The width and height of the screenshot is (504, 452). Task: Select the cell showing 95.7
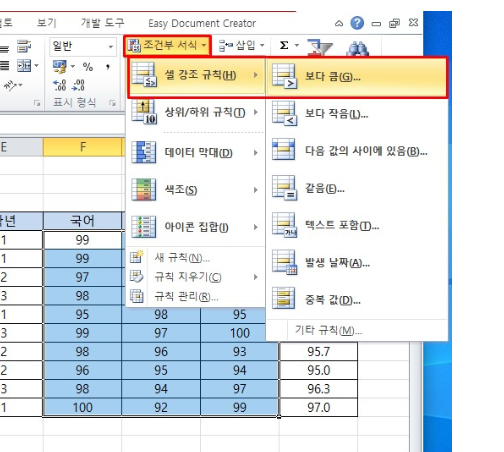click(x=318, y=352)
